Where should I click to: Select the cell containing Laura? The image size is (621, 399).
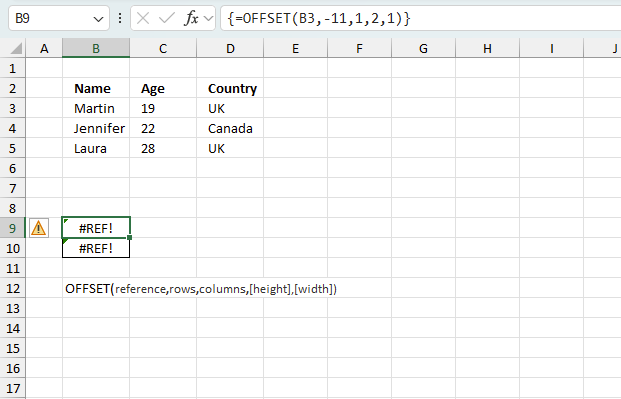(x=96, y=148)
